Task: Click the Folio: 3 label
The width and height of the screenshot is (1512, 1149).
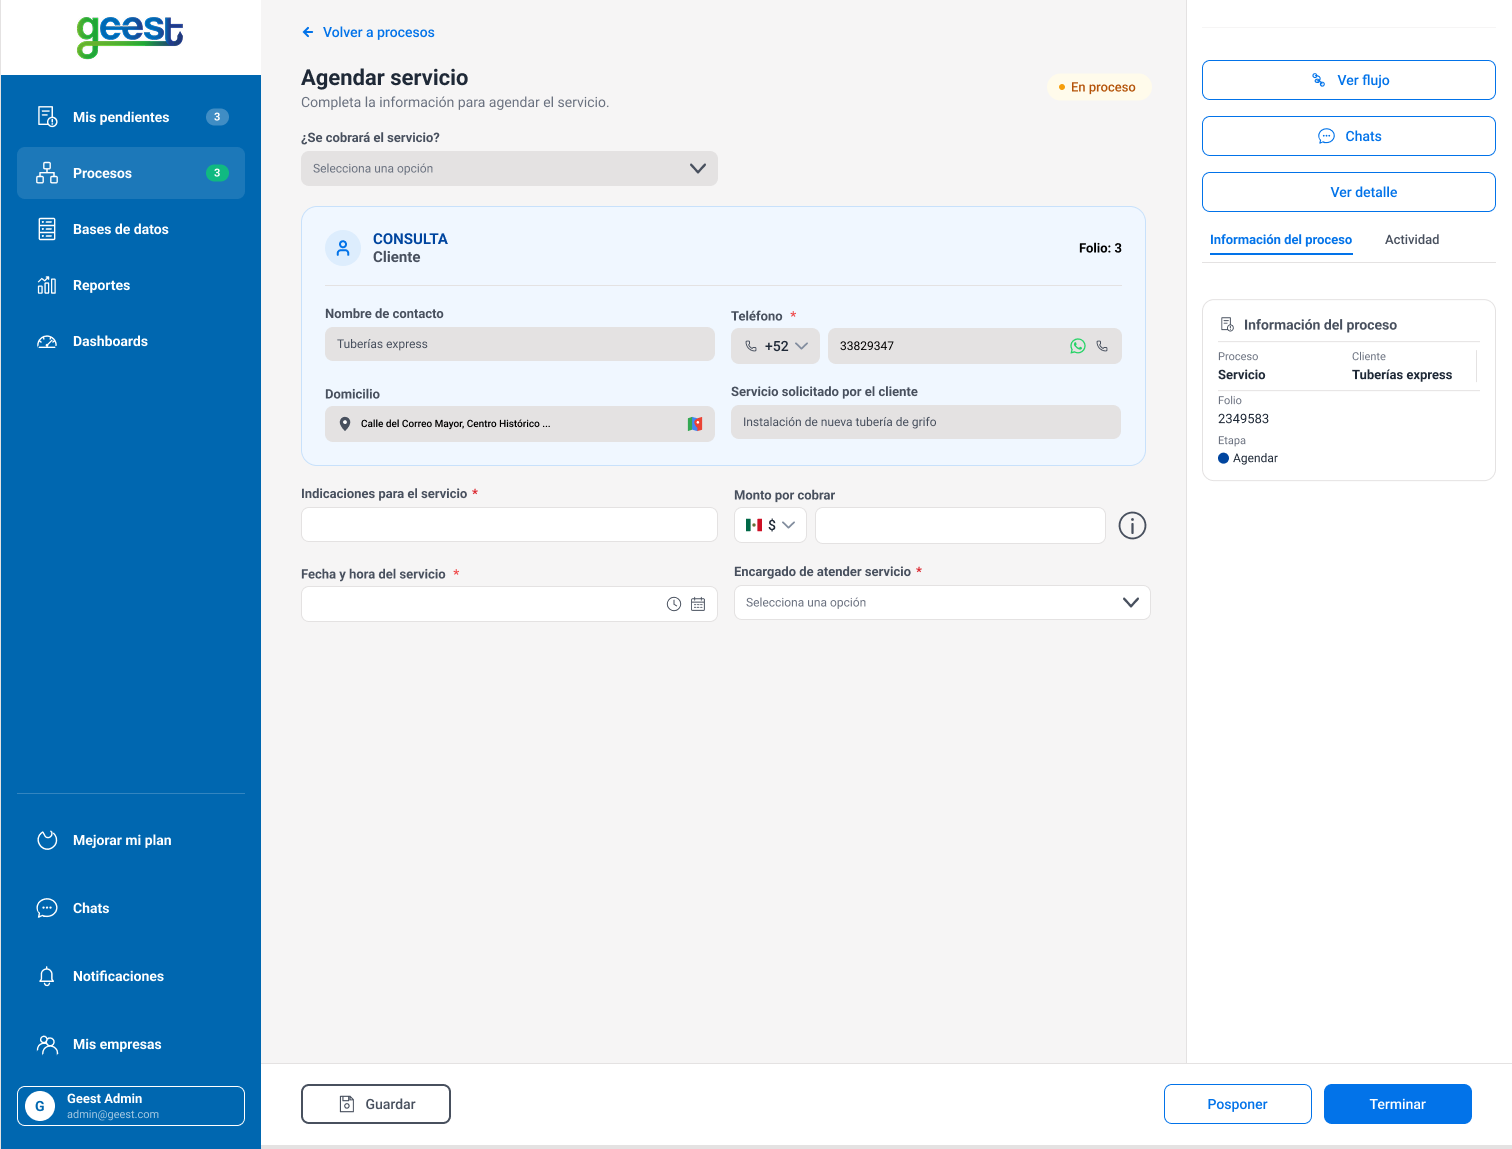Action: [1100, 248]
